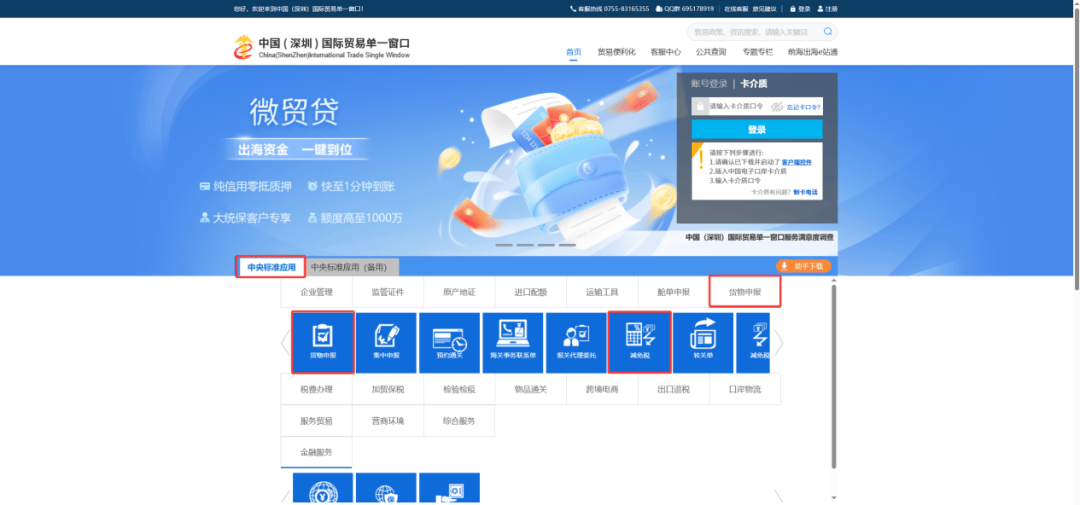
Task: Open the 集中申报 tile
Action: point(386,342)
